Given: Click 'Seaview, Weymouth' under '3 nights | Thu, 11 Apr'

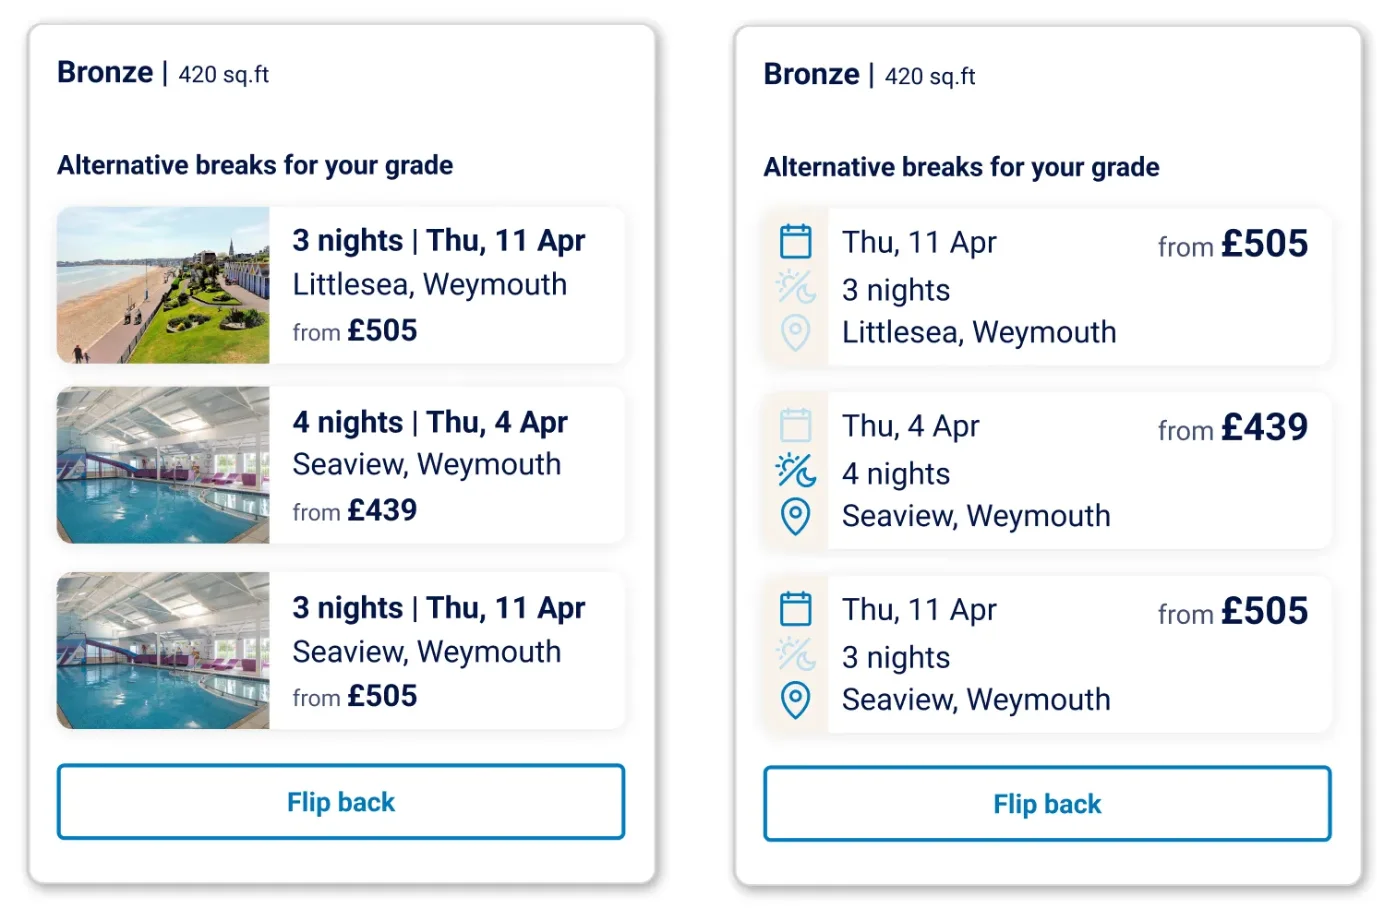Looking at the screenshot, I should coord(426,652).
